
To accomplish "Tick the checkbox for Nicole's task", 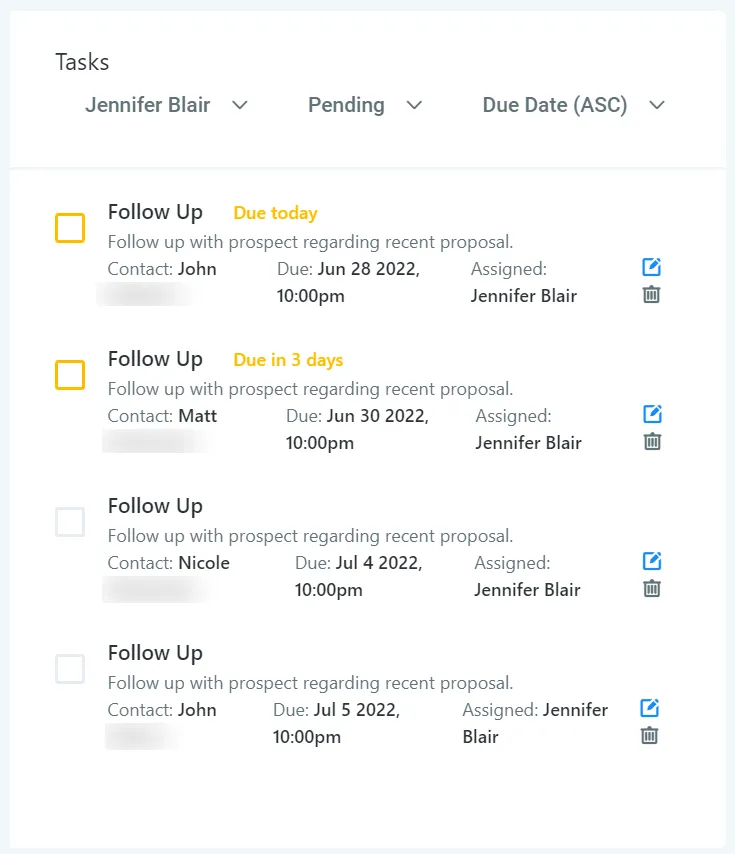I will (x=70, y=522).
